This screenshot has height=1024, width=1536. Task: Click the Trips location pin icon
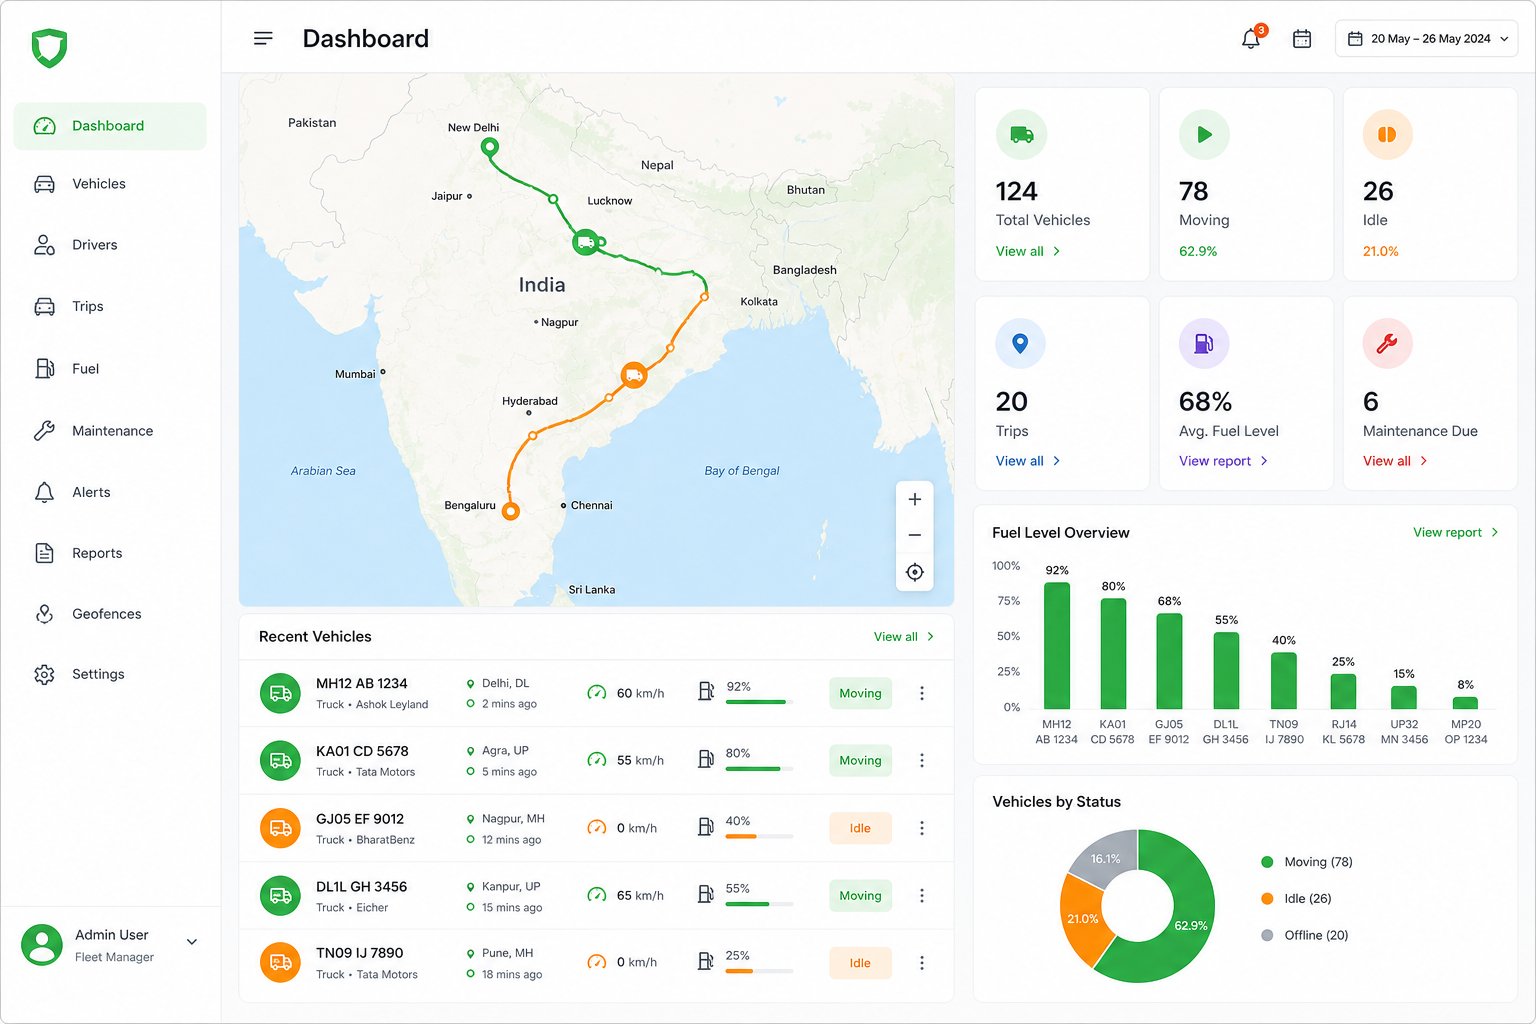coord(1020,344)
